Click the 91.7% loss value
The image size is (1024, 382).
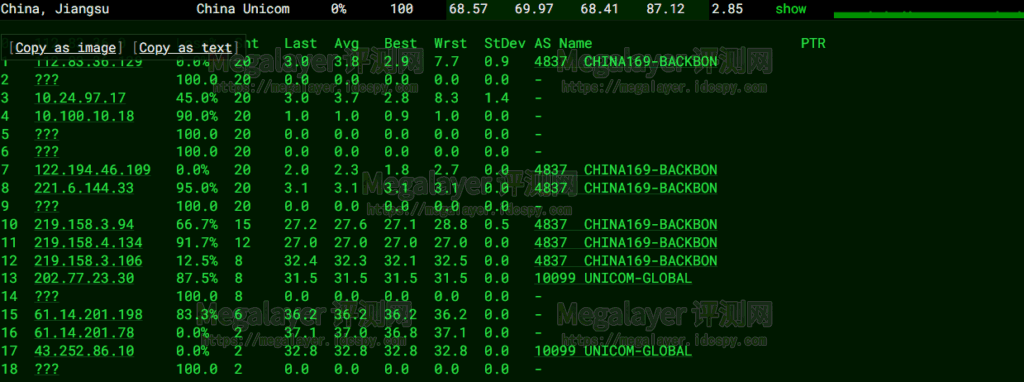pyautogui.click(x=197, y=243)
